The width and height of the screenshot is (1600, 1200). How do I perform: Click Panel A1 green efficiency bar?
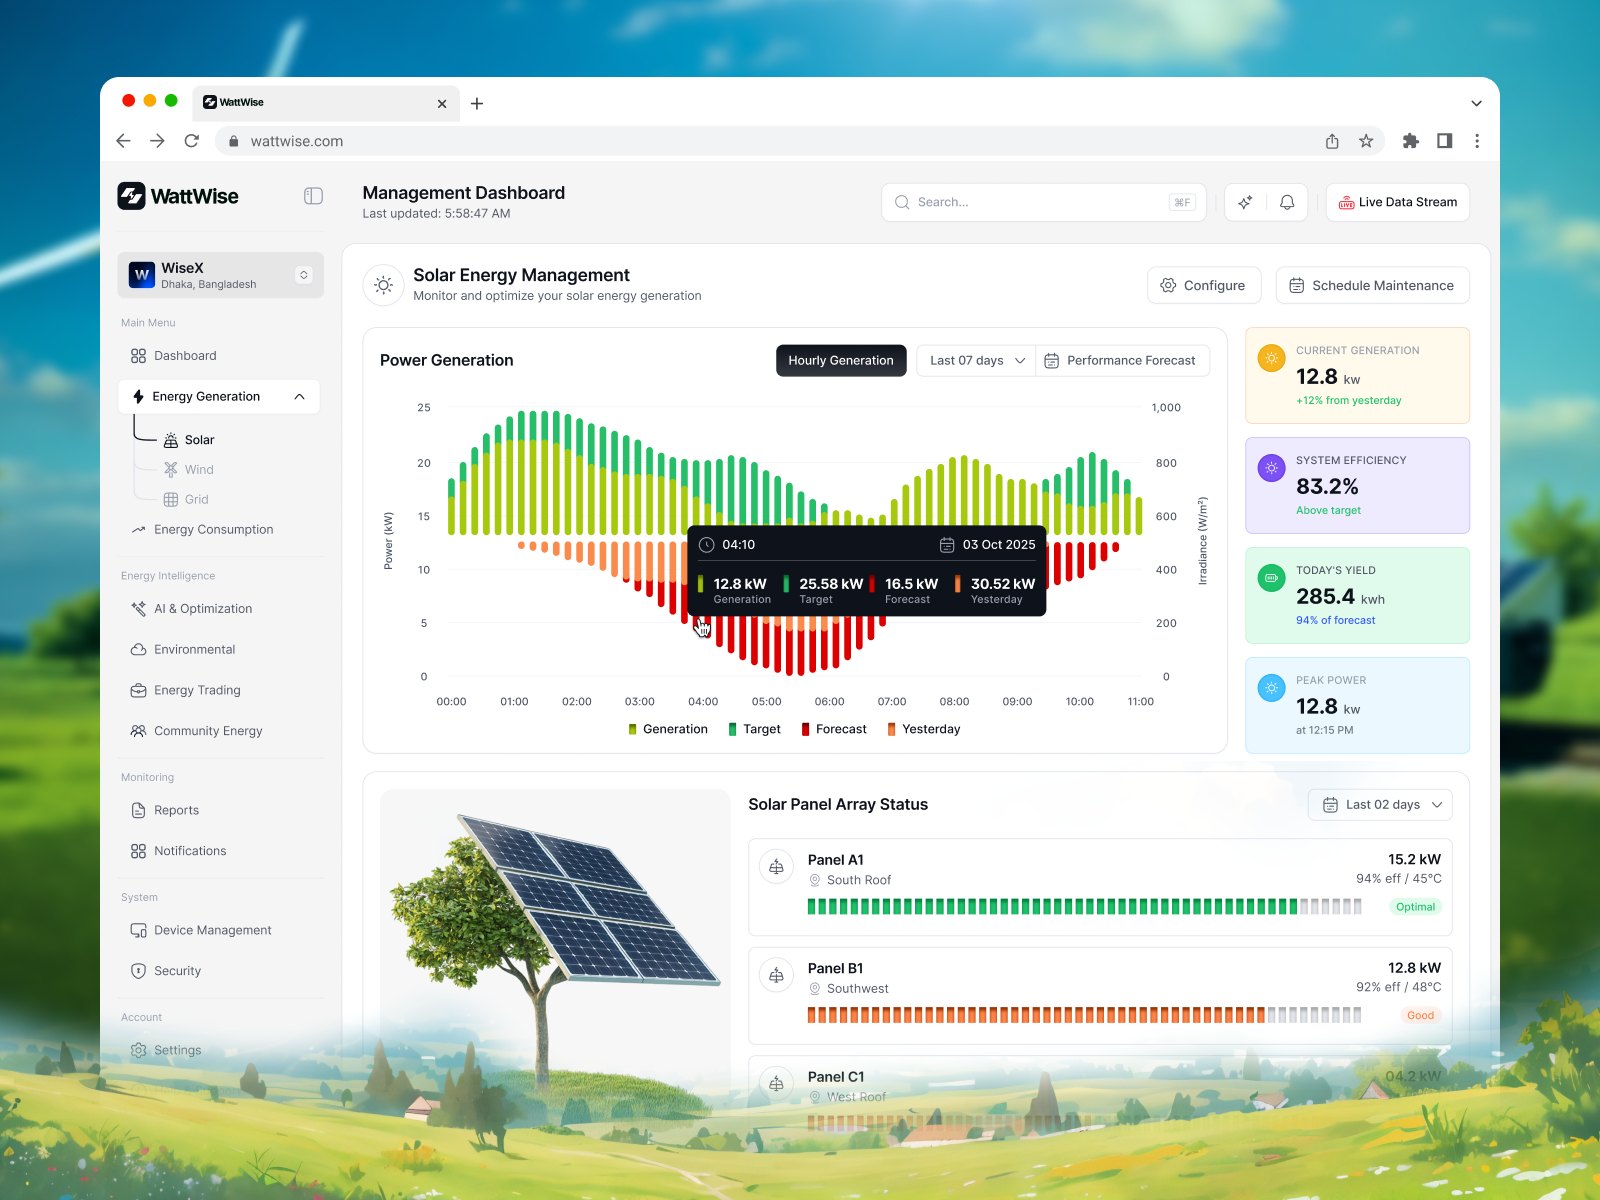point(1052,907)
